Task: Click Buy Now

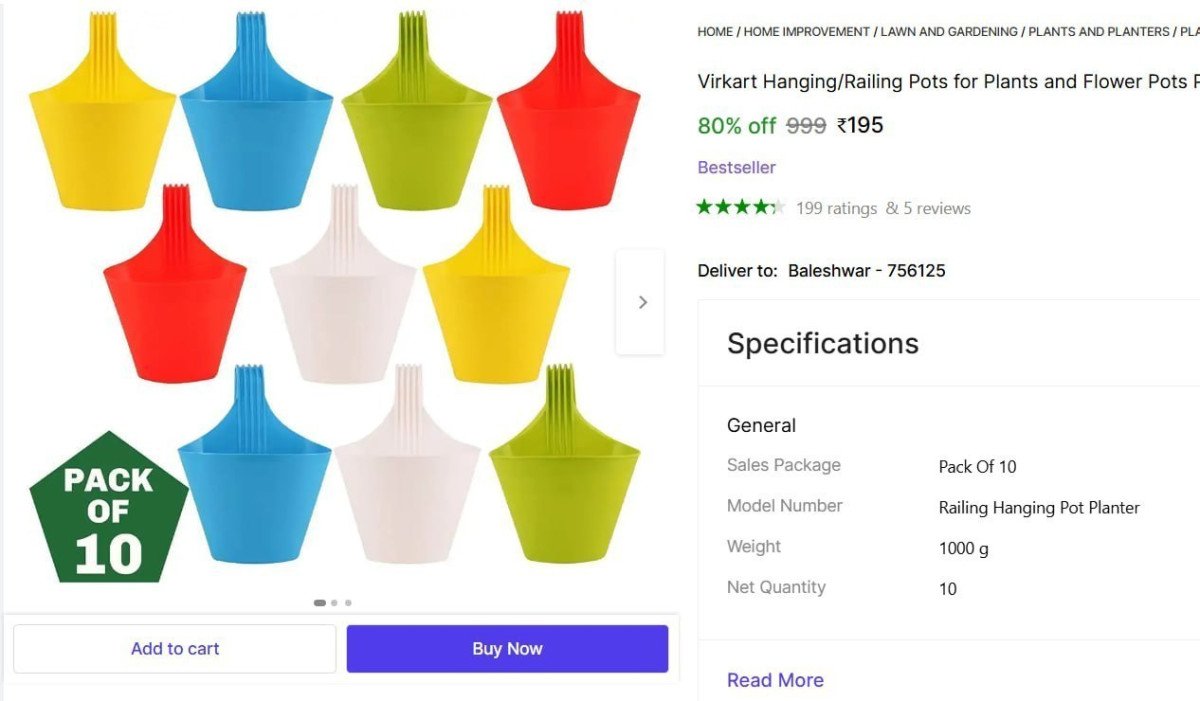Action: coord(507,648)
